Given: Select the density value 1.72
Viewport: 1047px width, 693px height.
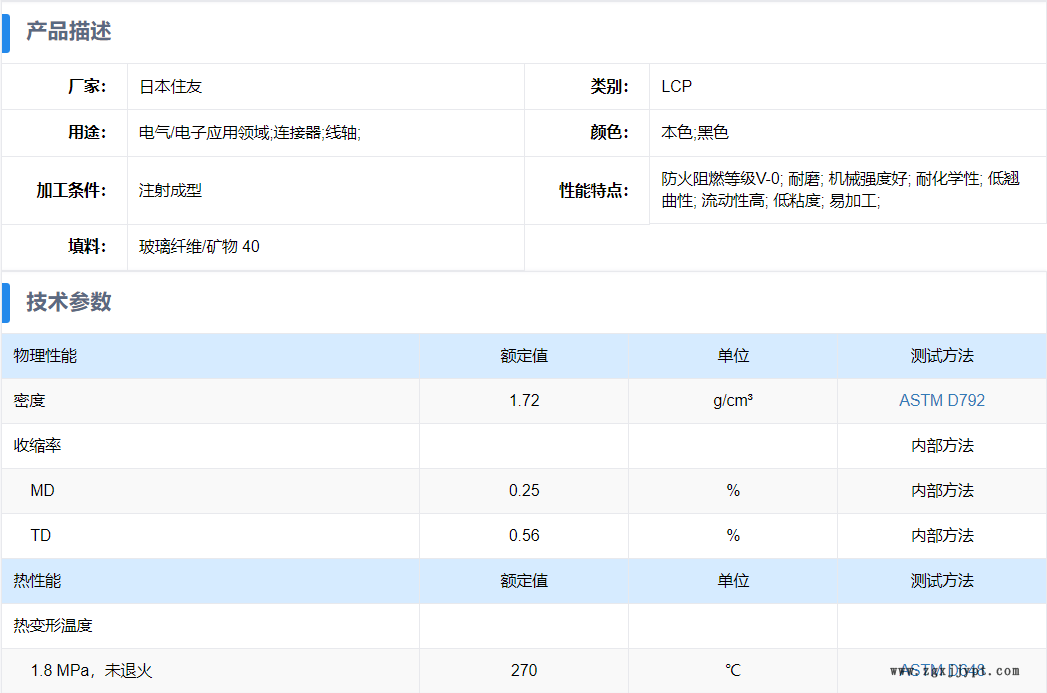Looking at the screenshot, I should point(524,401).
